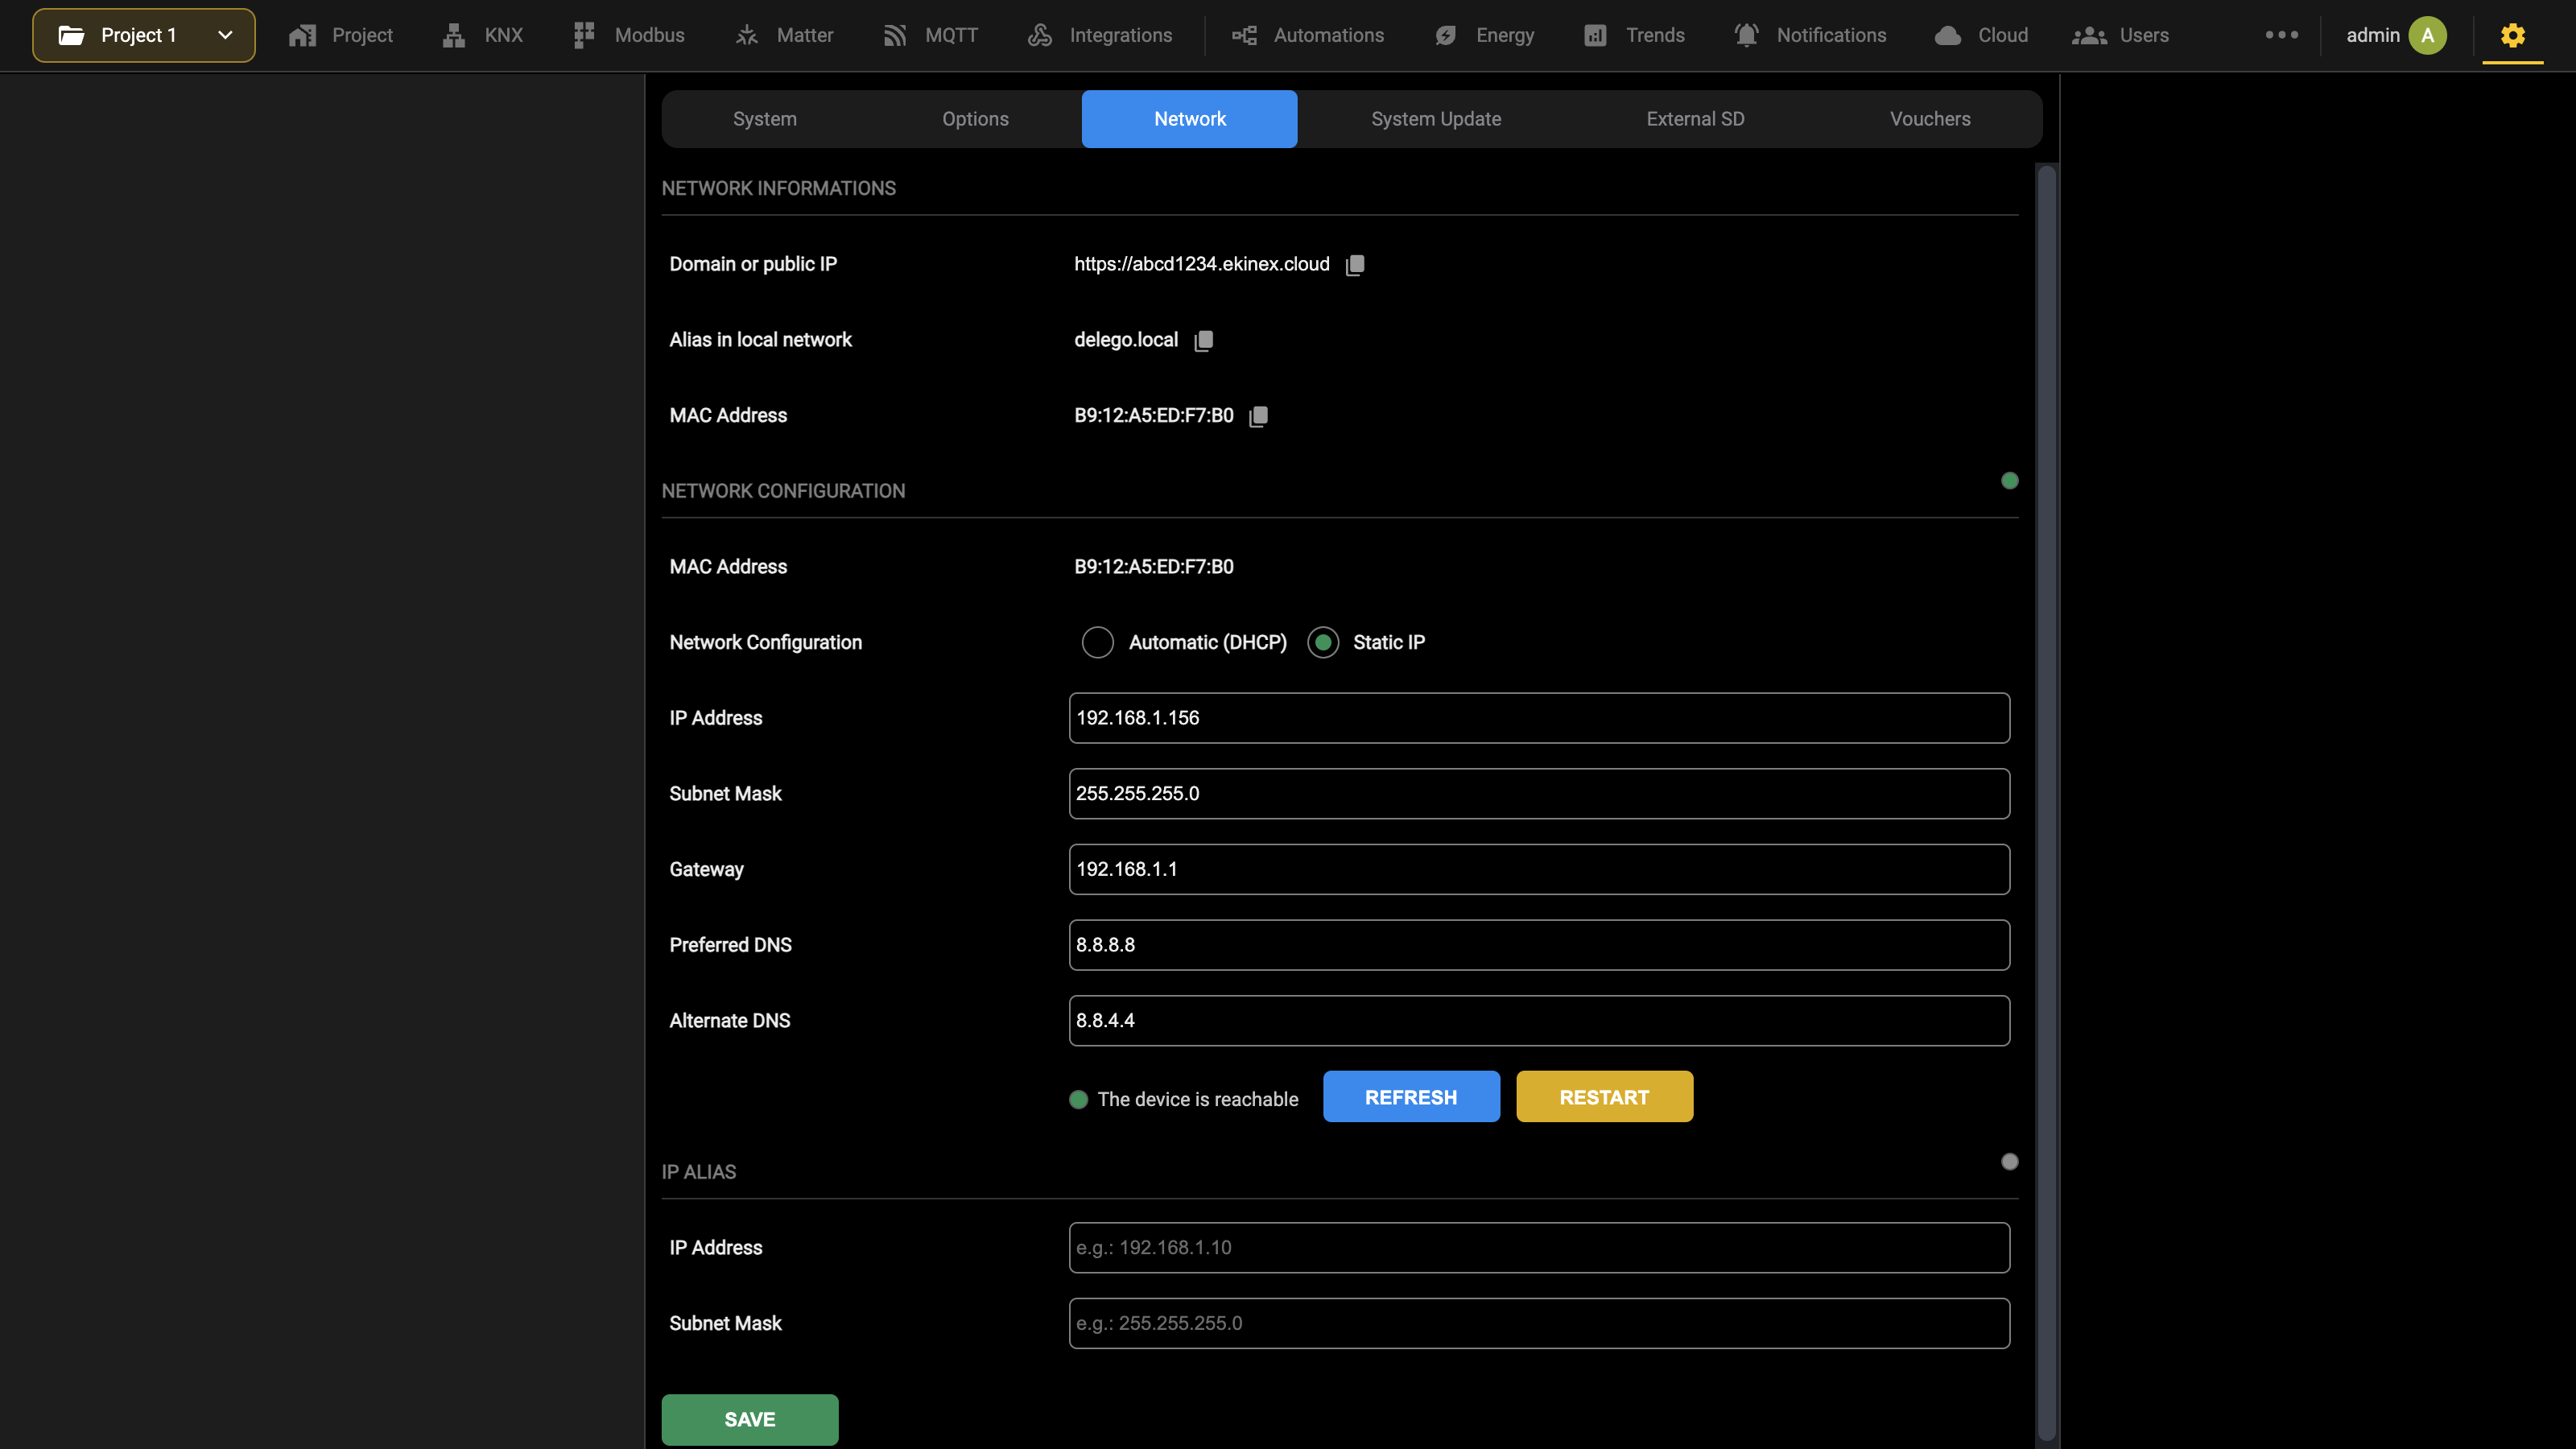Open the settings gear icon

coord(2513,36)
